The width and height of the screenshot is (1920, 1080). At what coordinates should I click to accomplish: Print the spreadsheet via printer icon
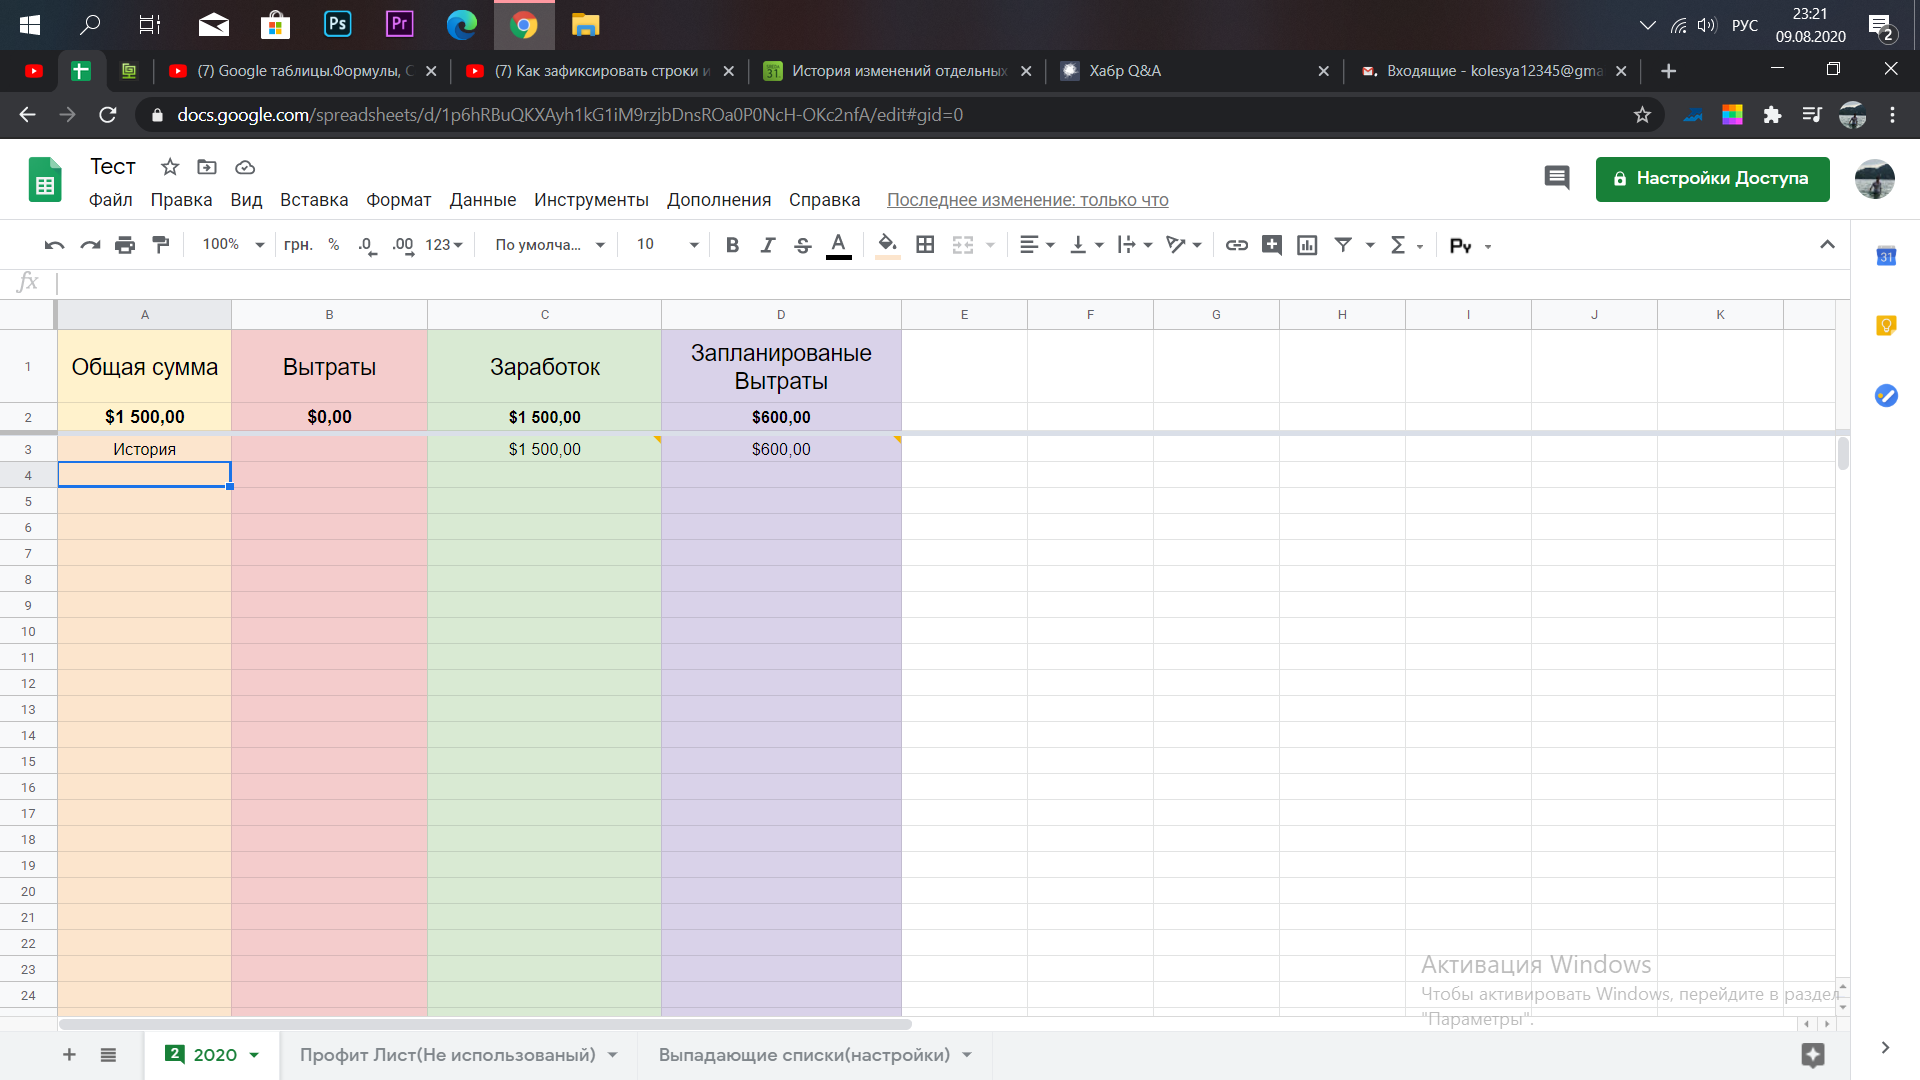tap(125, 245)
